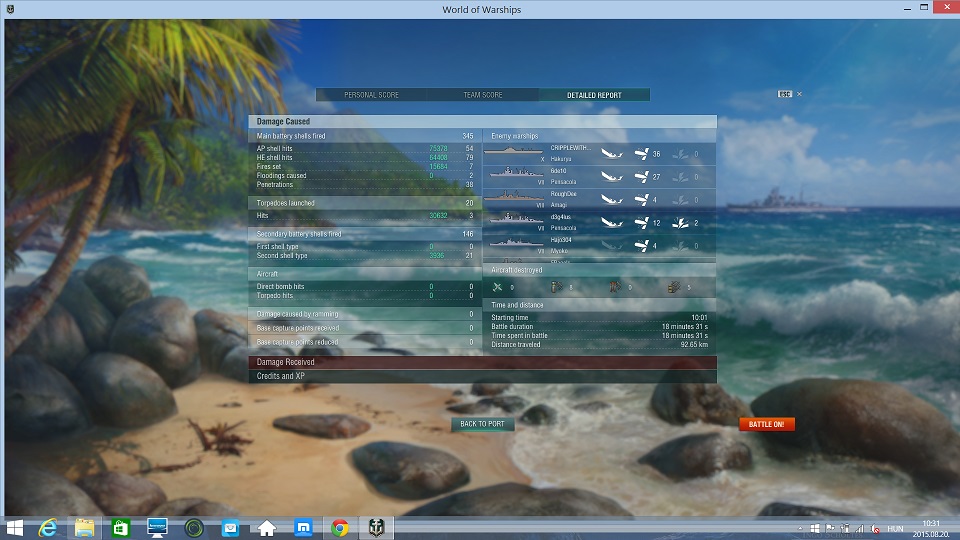Open File Explorer from the taskbar
This screenshot has width=960, height=540.
[84, 528]
